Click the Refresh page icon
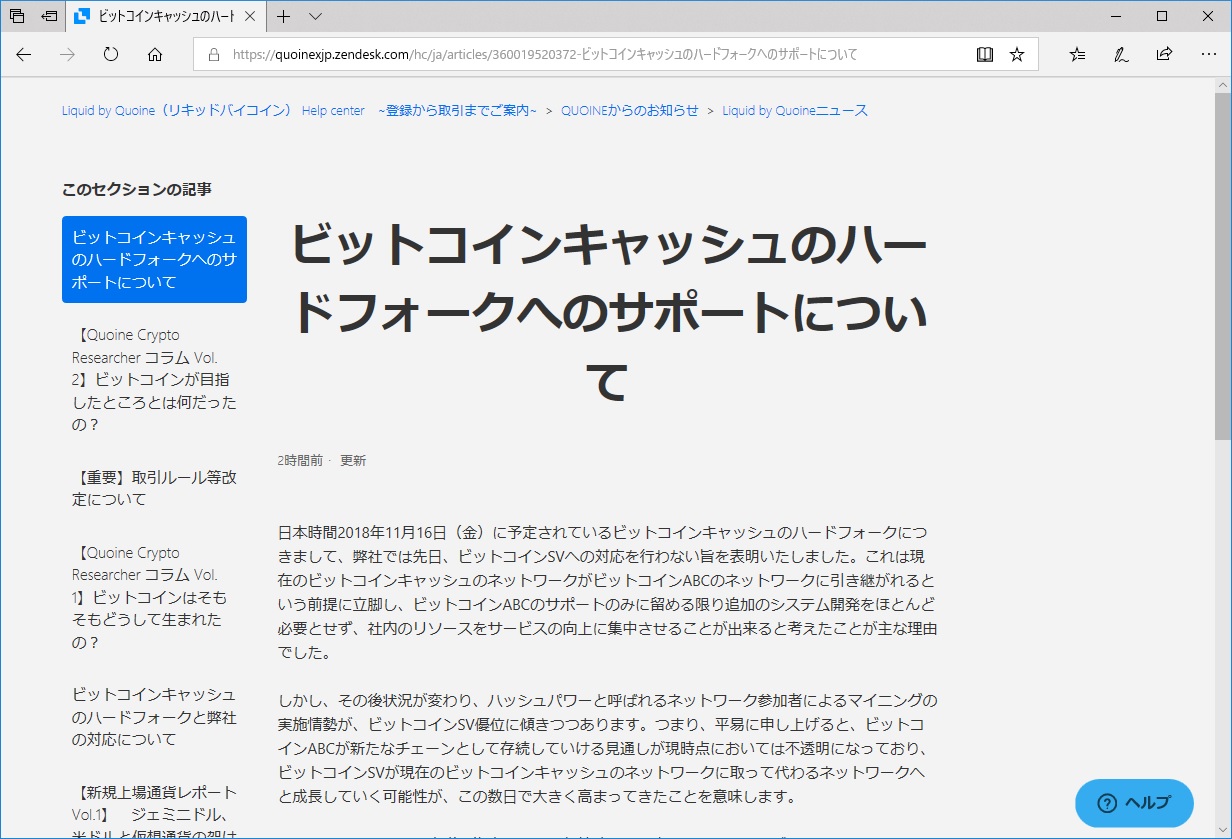This screenshot has width=1232, height=839. (110, 55)
